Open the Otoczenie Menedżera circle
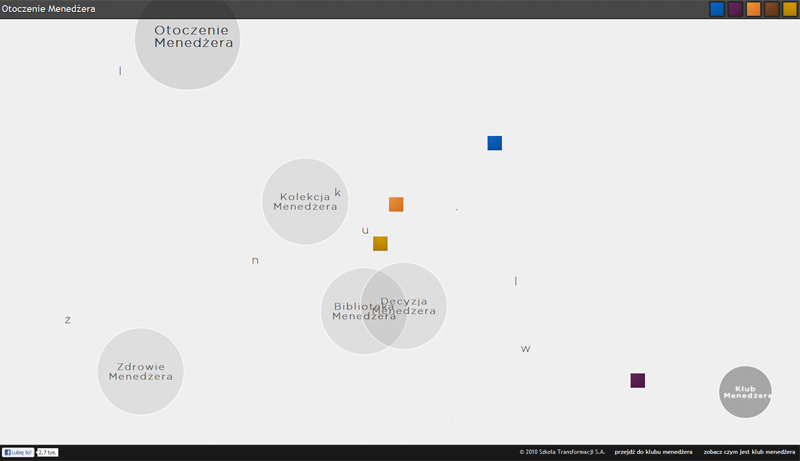This screenshot has width=800, height=461. click(187, 37)
